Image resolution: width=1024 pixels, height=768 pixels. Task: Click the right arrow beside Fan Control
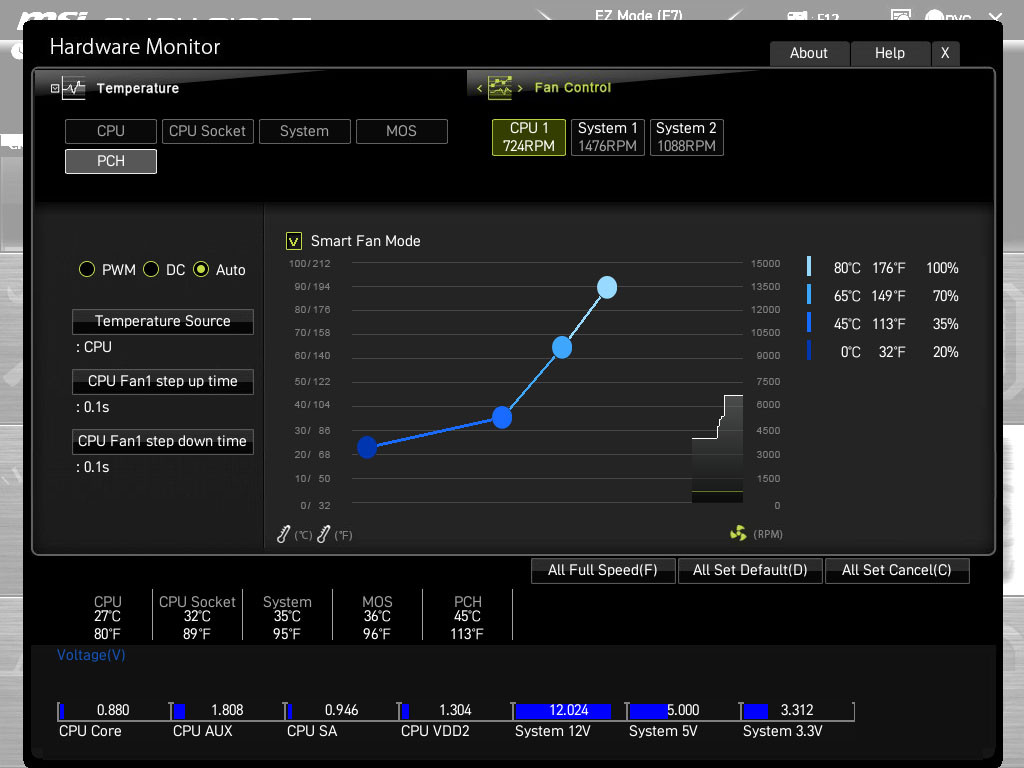(x=520, y=88)
